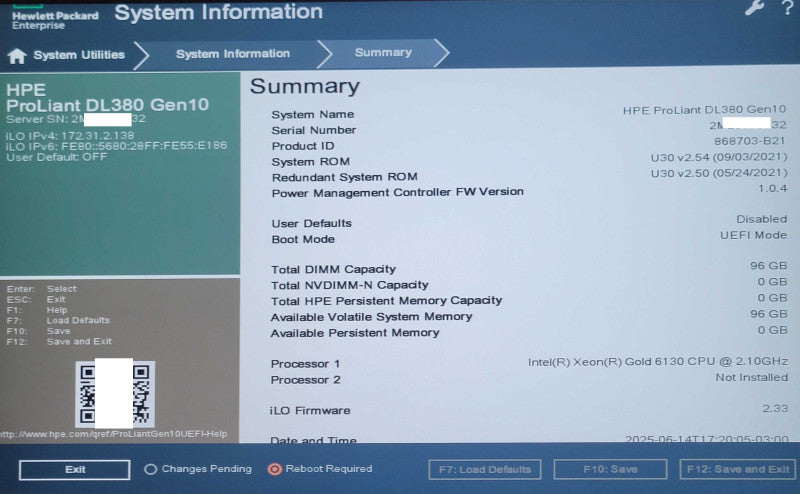Select iLO Firmware value 2.33
The image size is (800, 494).
pos(775,408)
